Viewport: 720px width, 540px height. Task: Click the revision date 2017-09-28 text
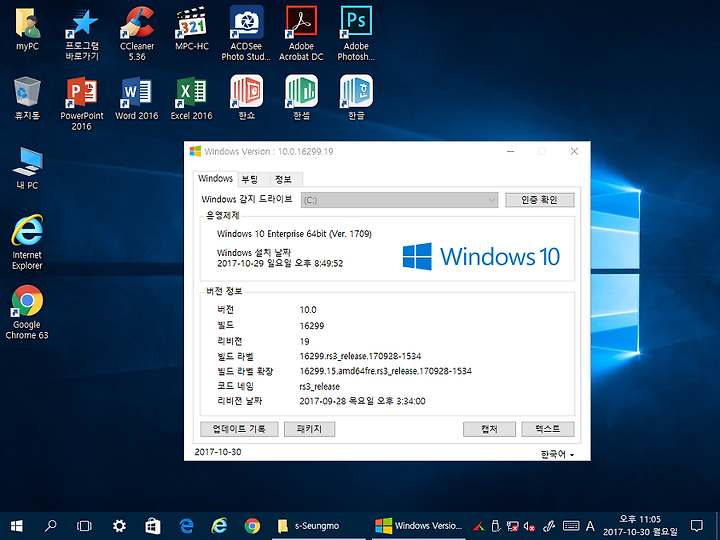[x=362, y=401]
